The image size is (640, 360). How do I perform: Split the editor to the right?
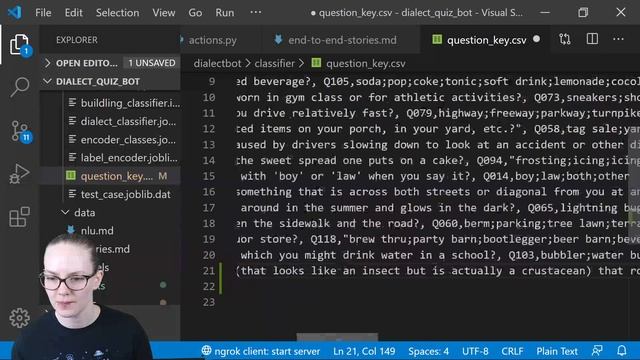[x=592, y=40]
